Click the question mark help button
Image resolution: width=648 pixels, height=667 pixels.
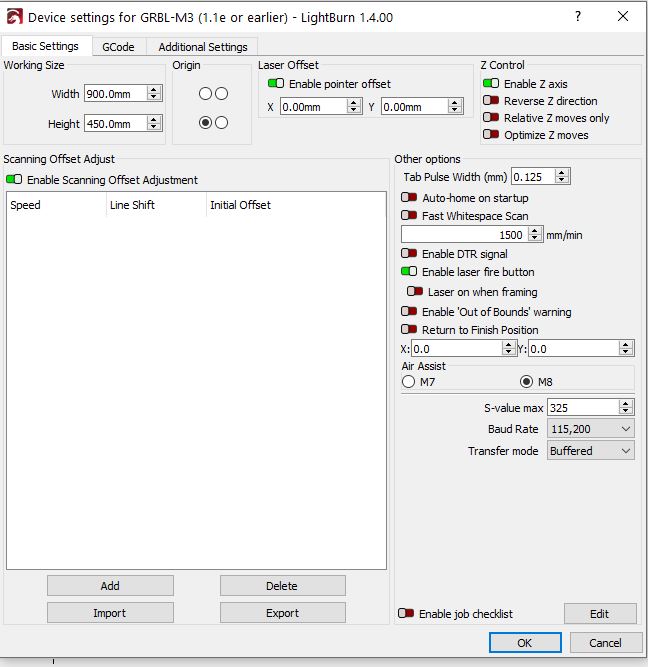[x=578, y=17]
